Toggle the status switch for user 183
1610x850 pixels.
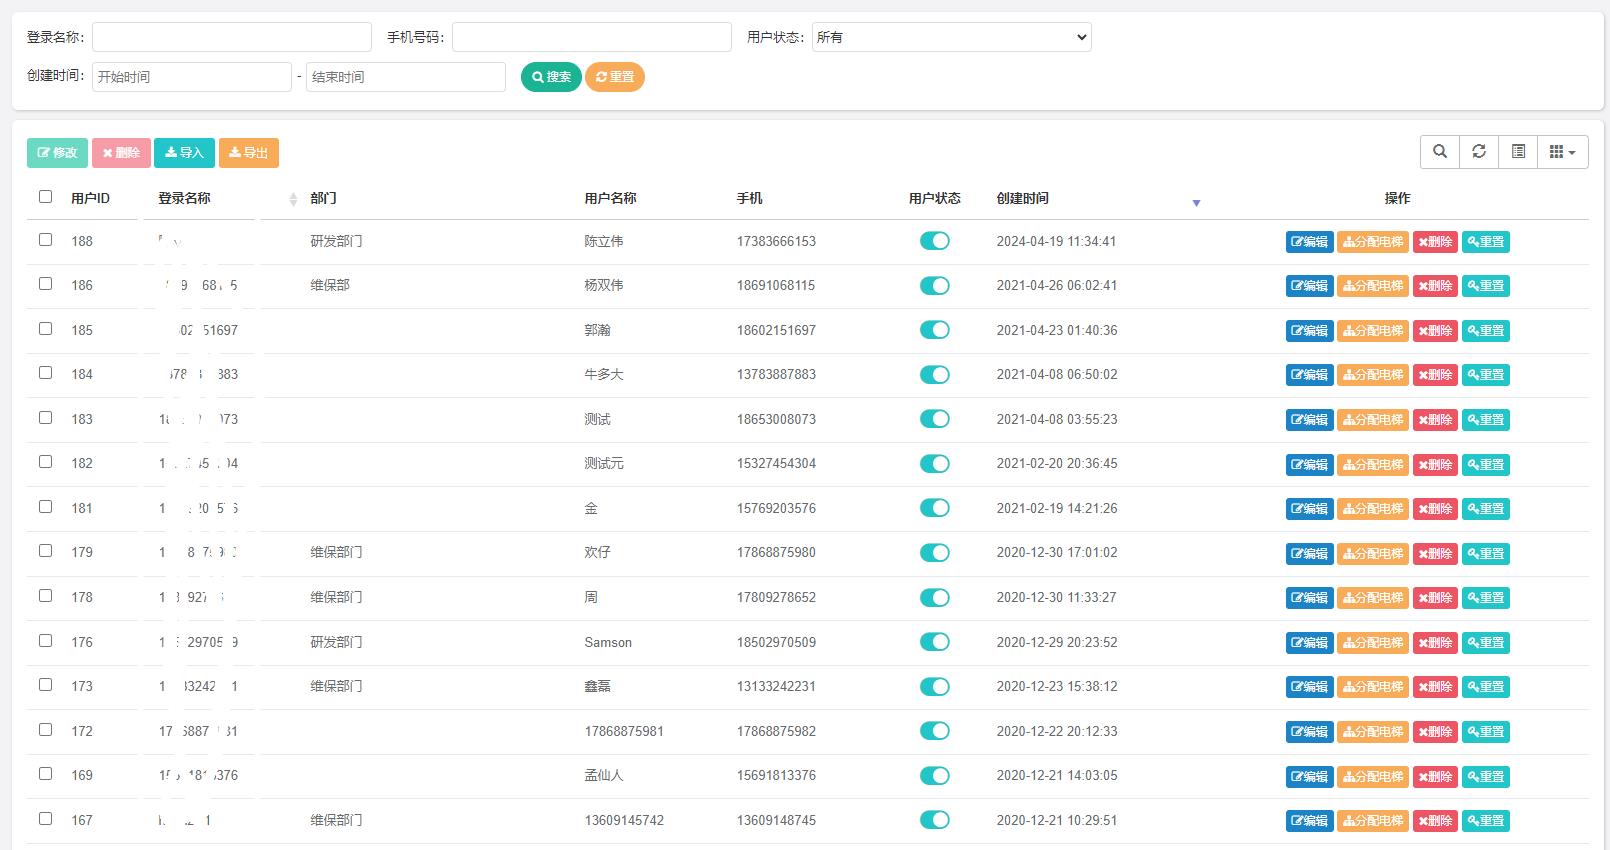(x=934, y=419)
